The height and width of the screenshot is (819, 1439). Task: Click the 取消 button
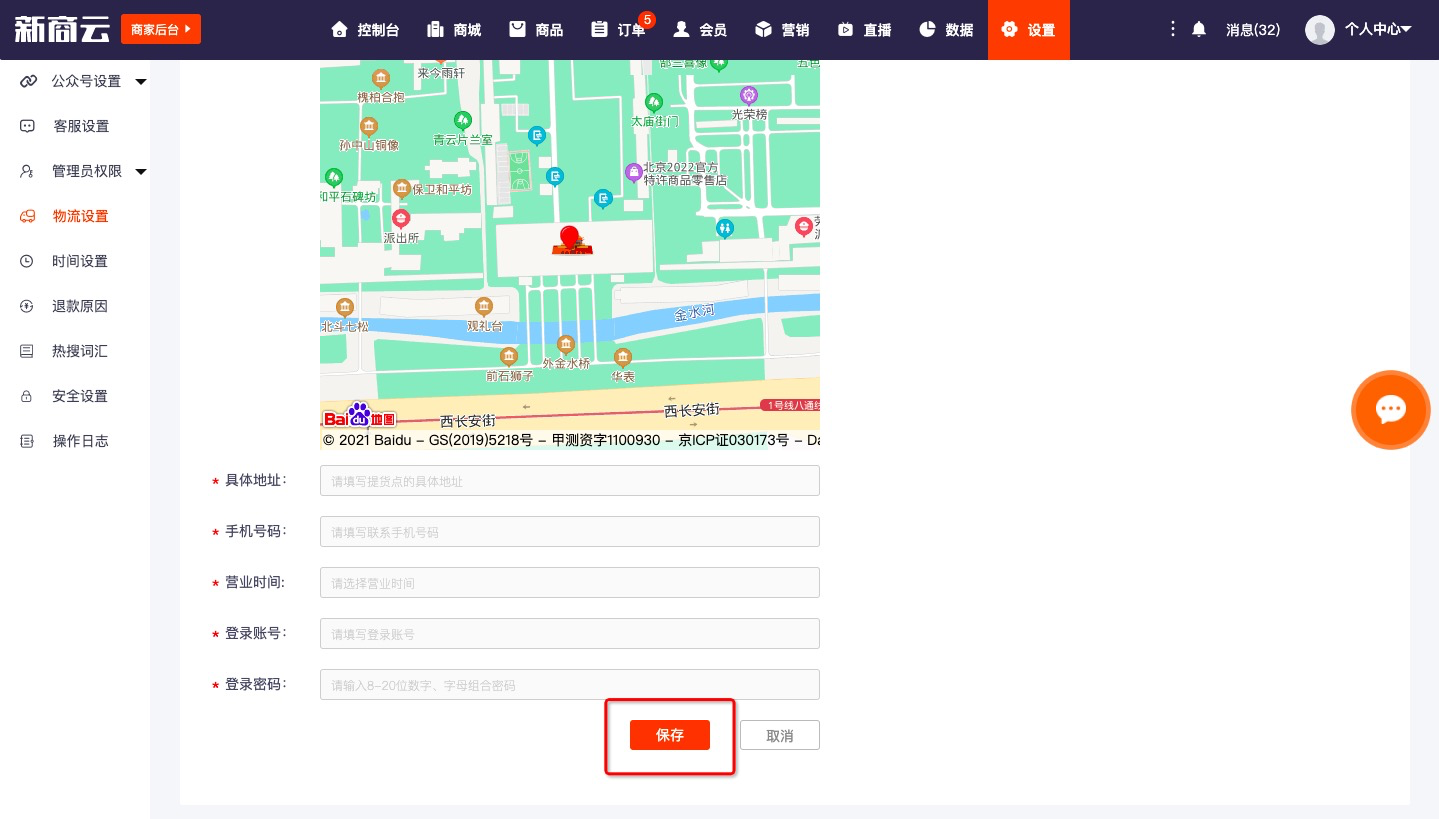click(780, 735)
